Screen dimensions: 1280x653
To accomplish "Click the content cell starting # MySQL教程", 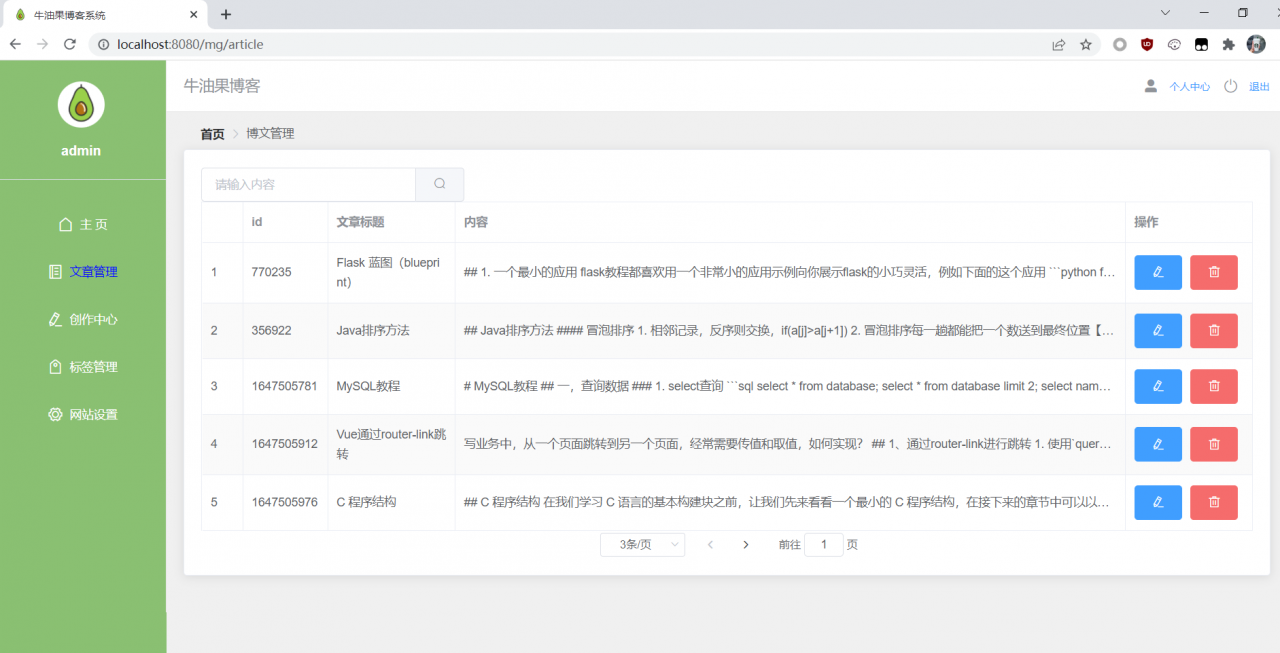I will click(x=790, y=386).
